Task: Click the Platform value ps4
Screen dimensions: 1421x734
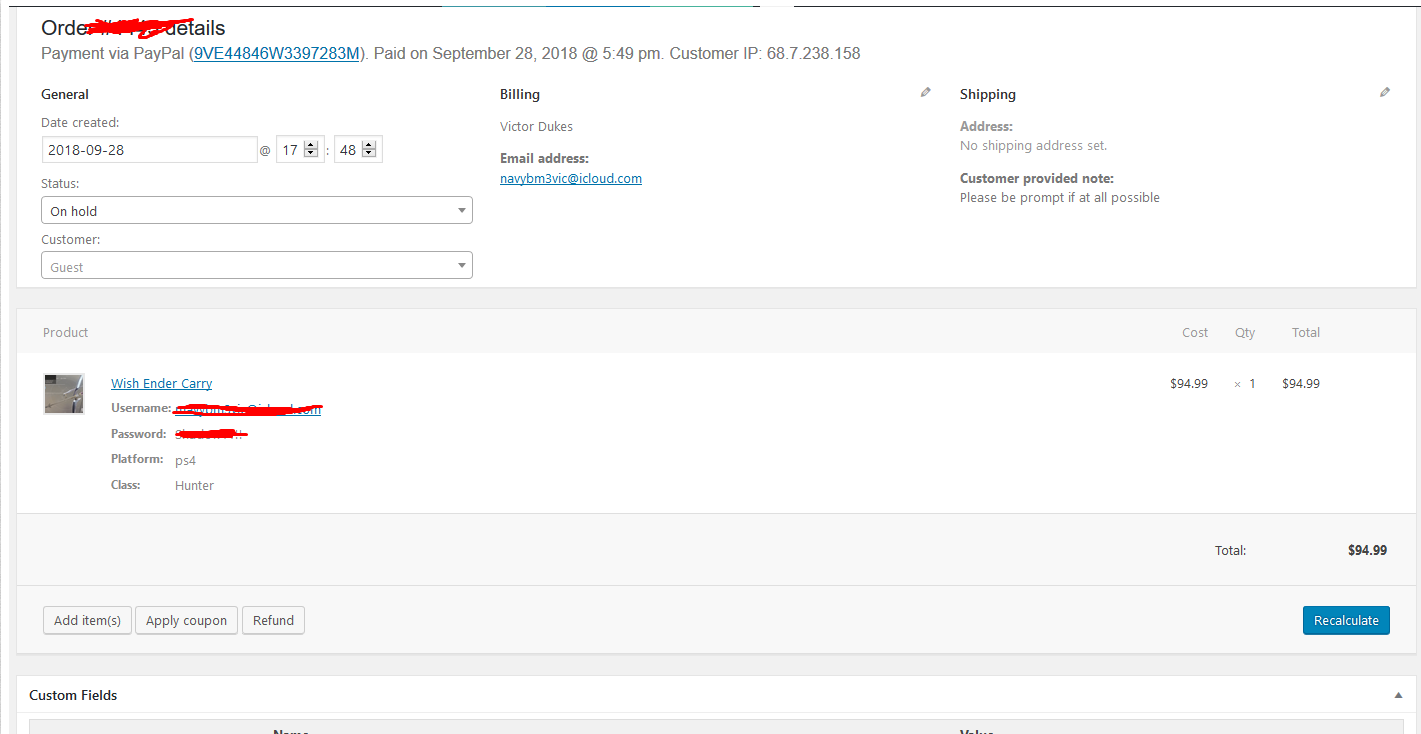Action: [x=185, y=460]
